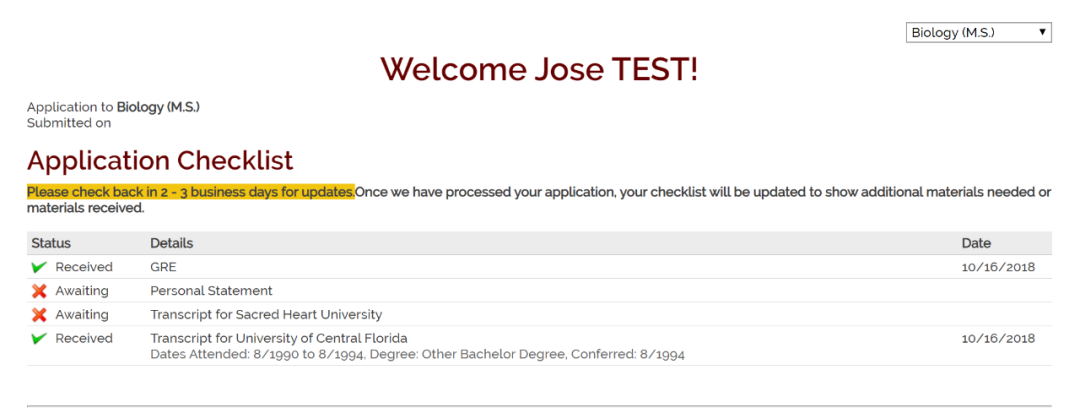The height and width of the screenshot is (408, 1080).
Task: Click the arrow on the program selector
Action: coord(1043,33)
